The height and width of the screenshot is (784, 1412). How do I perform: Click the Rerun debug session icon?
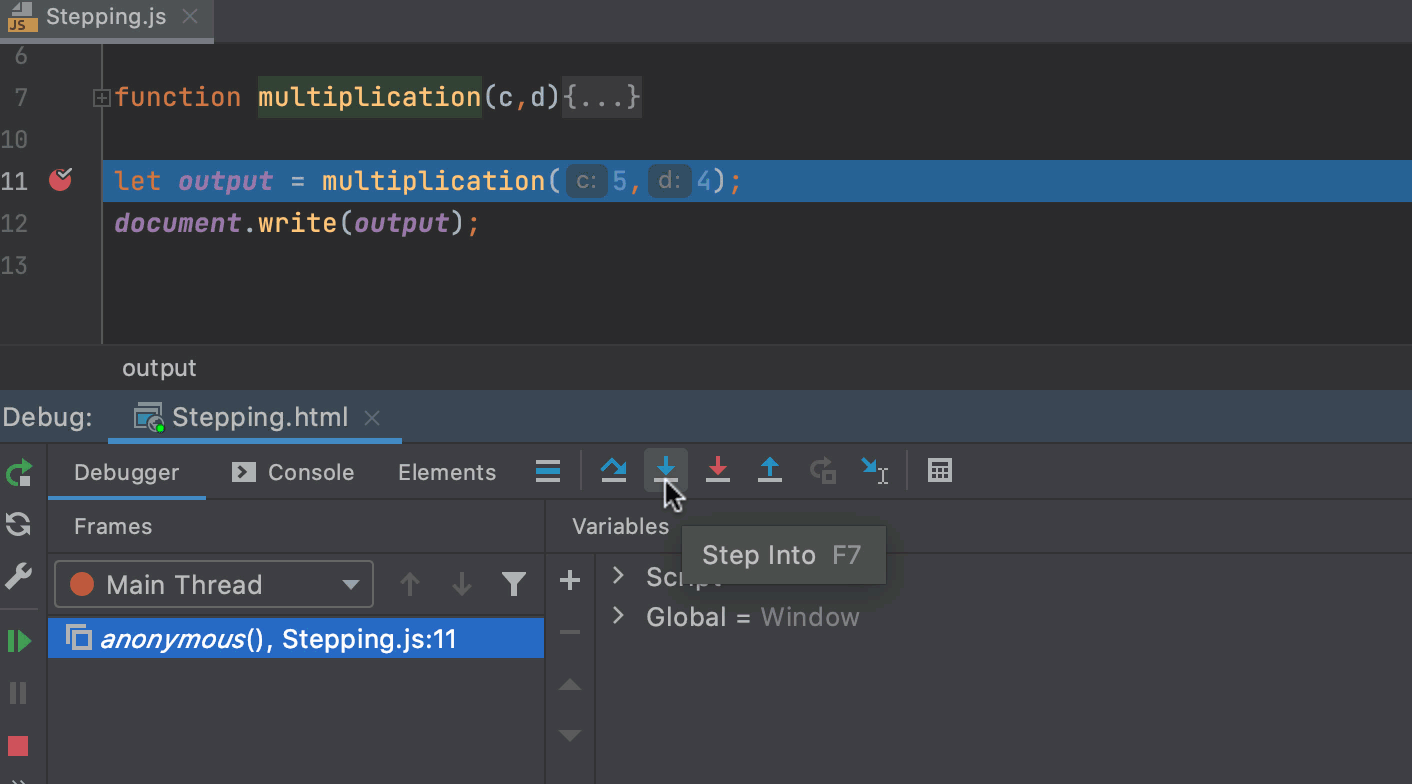pos(19,472)
